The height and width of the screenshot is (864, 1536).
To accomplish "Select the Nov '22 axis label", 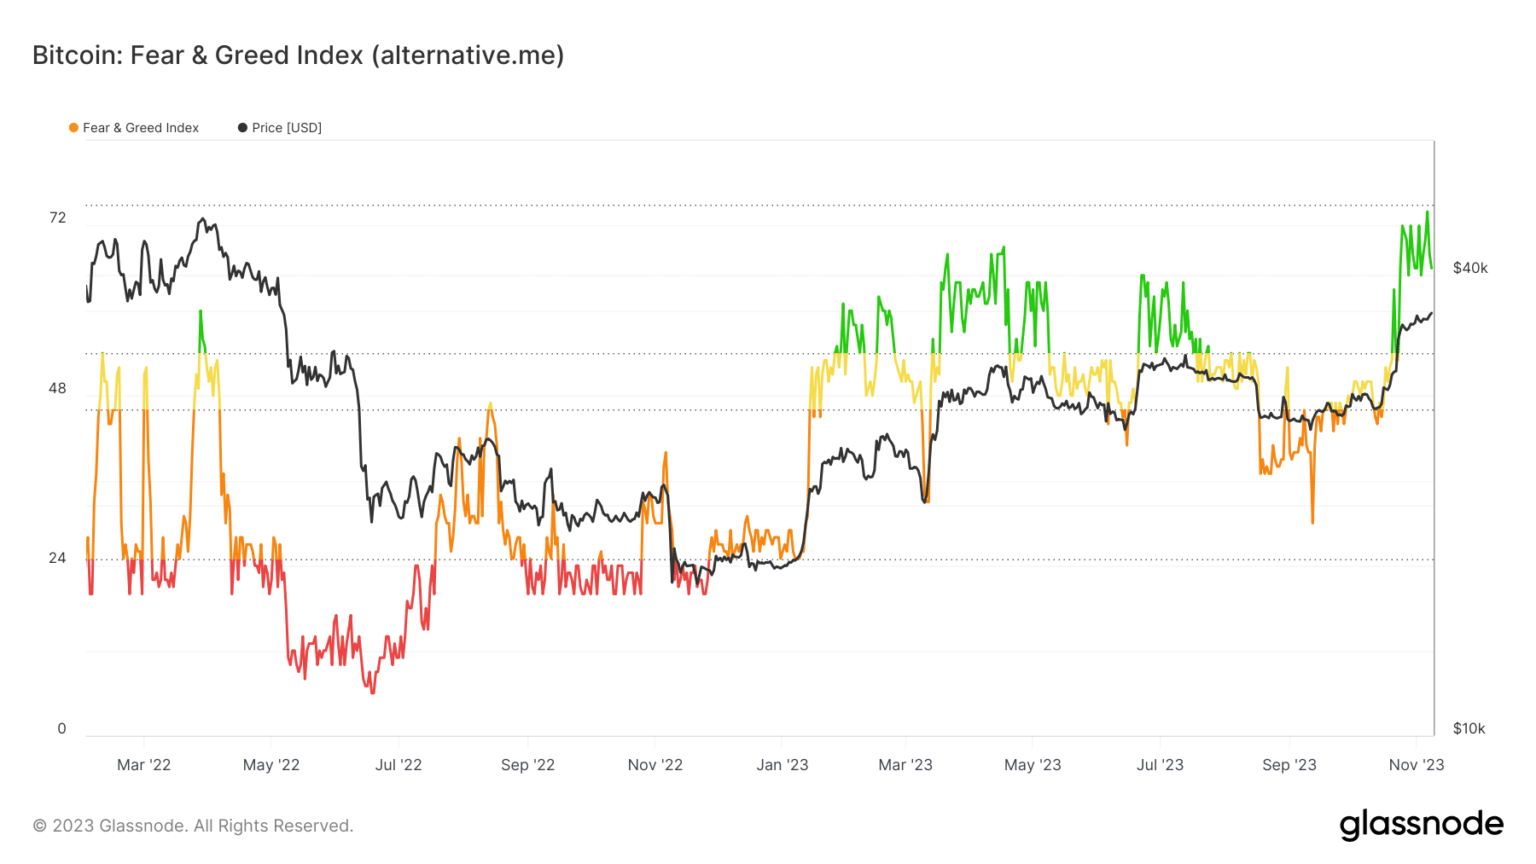I will pos(655,765).
